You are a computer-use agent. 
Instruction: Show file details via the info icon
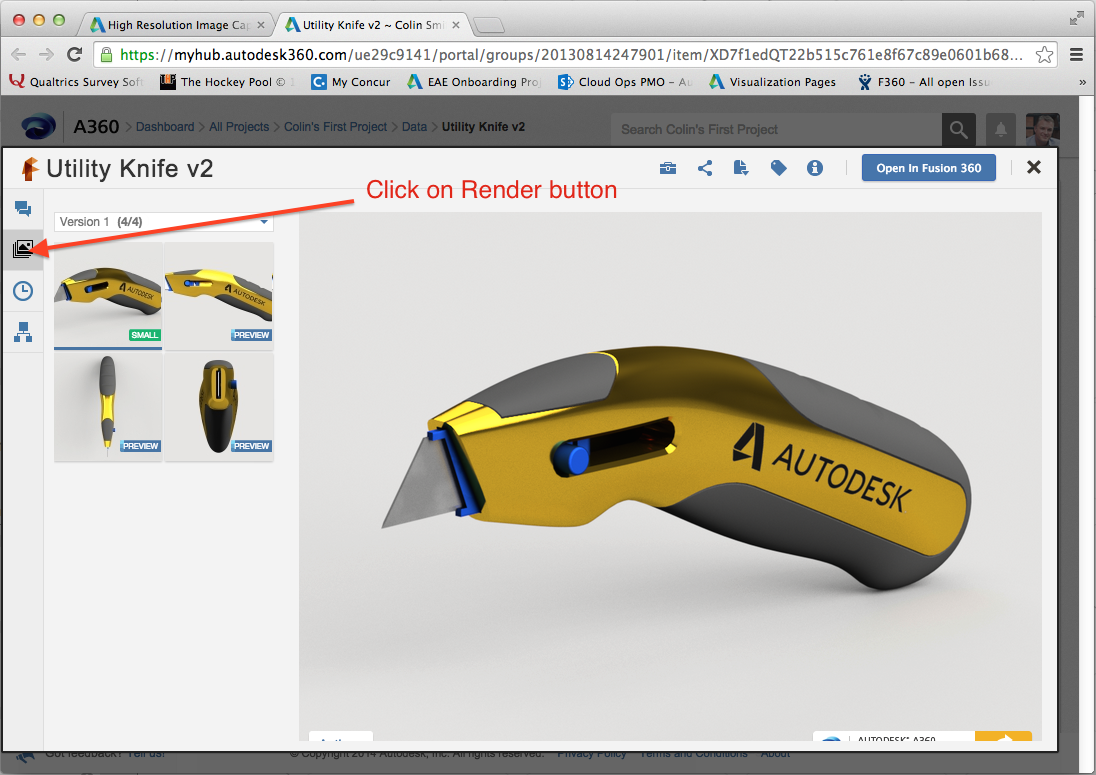[x=815, y=168]
